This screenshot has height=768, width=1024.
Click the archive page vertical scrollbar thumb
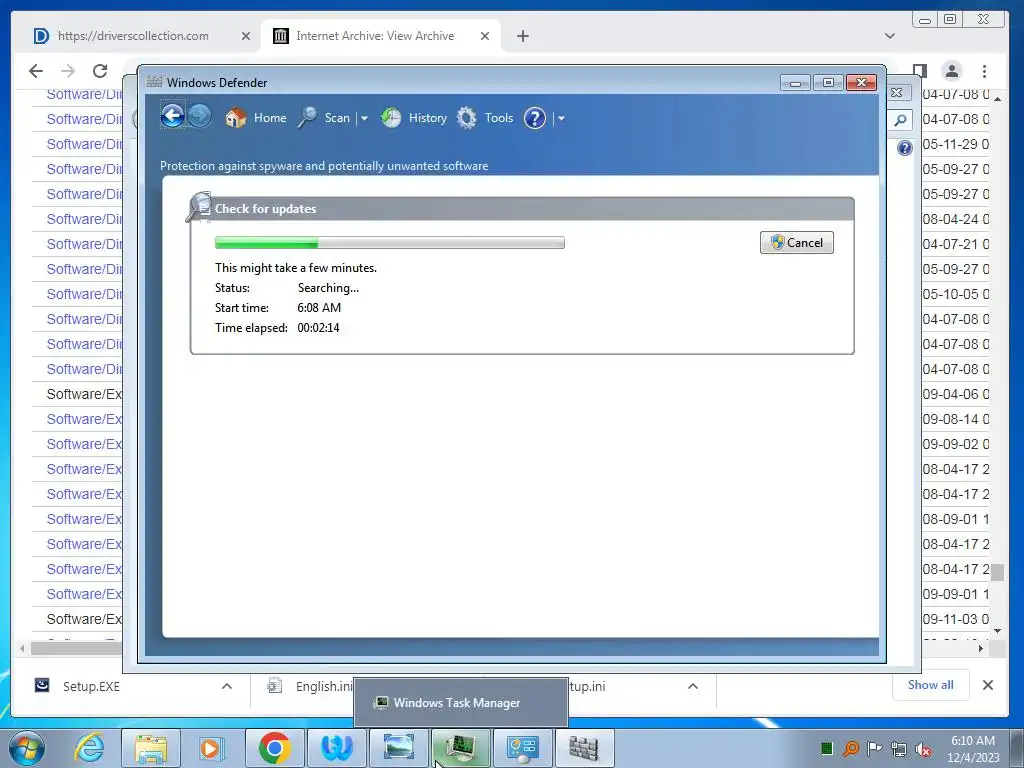click(x=997, y=573)
